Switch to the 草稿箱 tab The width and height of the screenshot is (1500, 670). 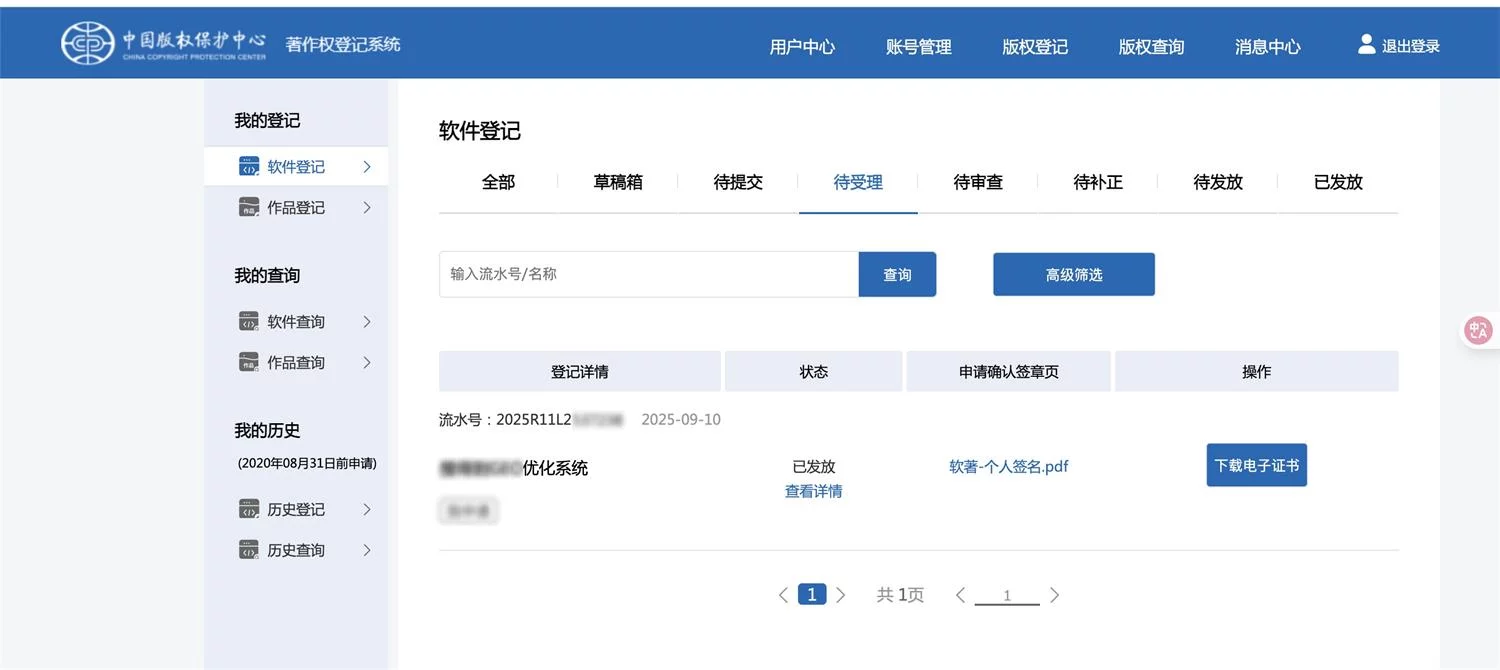click(618, 182)
